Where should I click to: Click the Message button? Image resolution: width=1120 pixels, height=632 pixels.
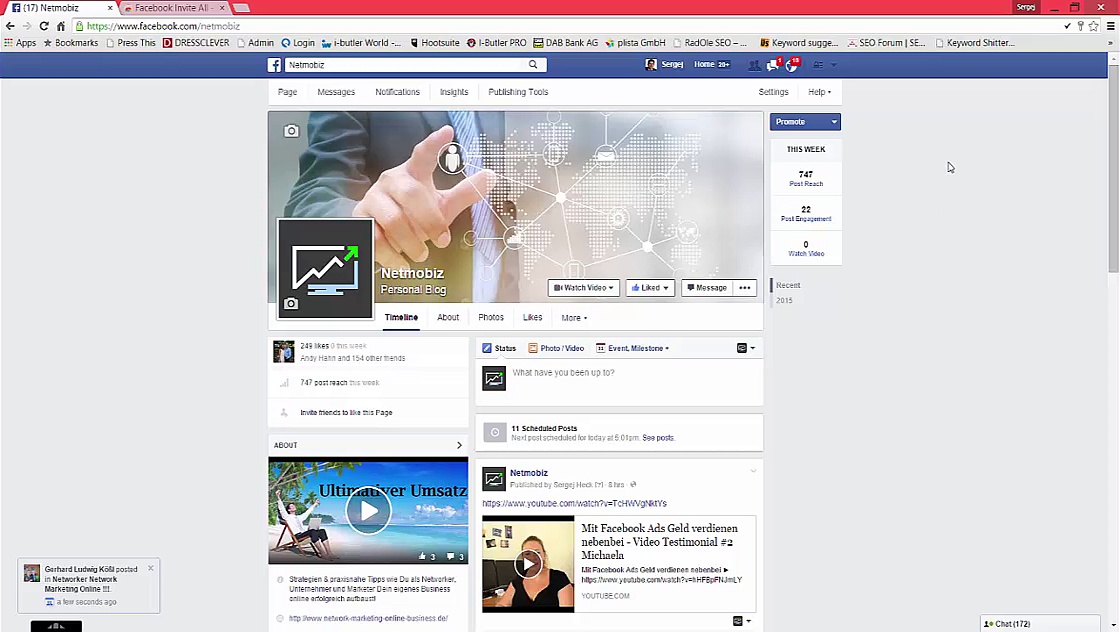[x=706, y=288]
